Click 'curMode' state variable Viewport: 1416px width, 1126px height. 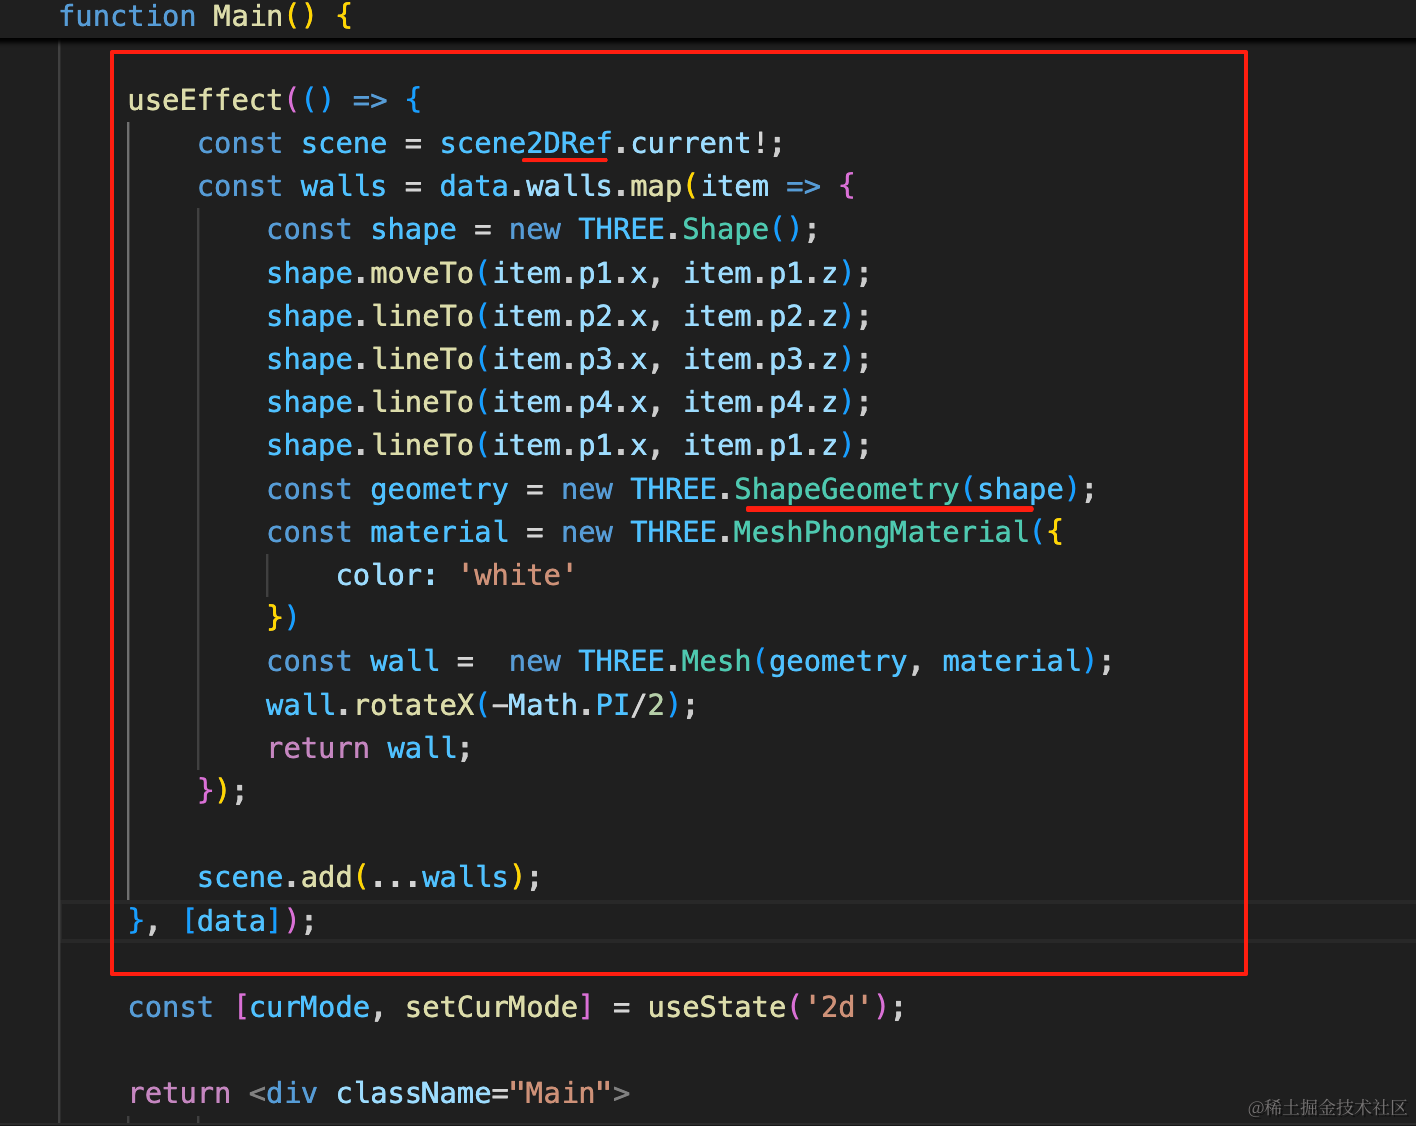coord(309,1007)
